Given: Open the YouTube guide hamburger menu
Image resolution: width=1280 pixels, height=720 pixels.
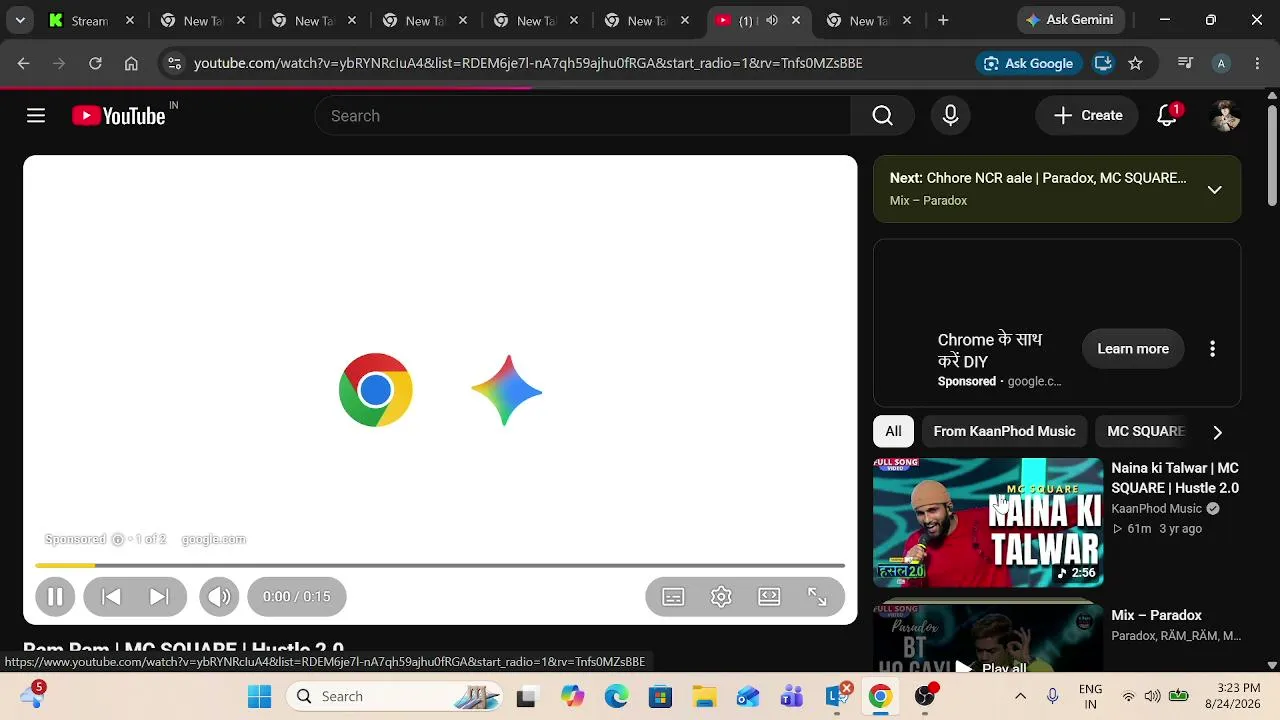Looking at the screenshot, I should tap(36, 116).
